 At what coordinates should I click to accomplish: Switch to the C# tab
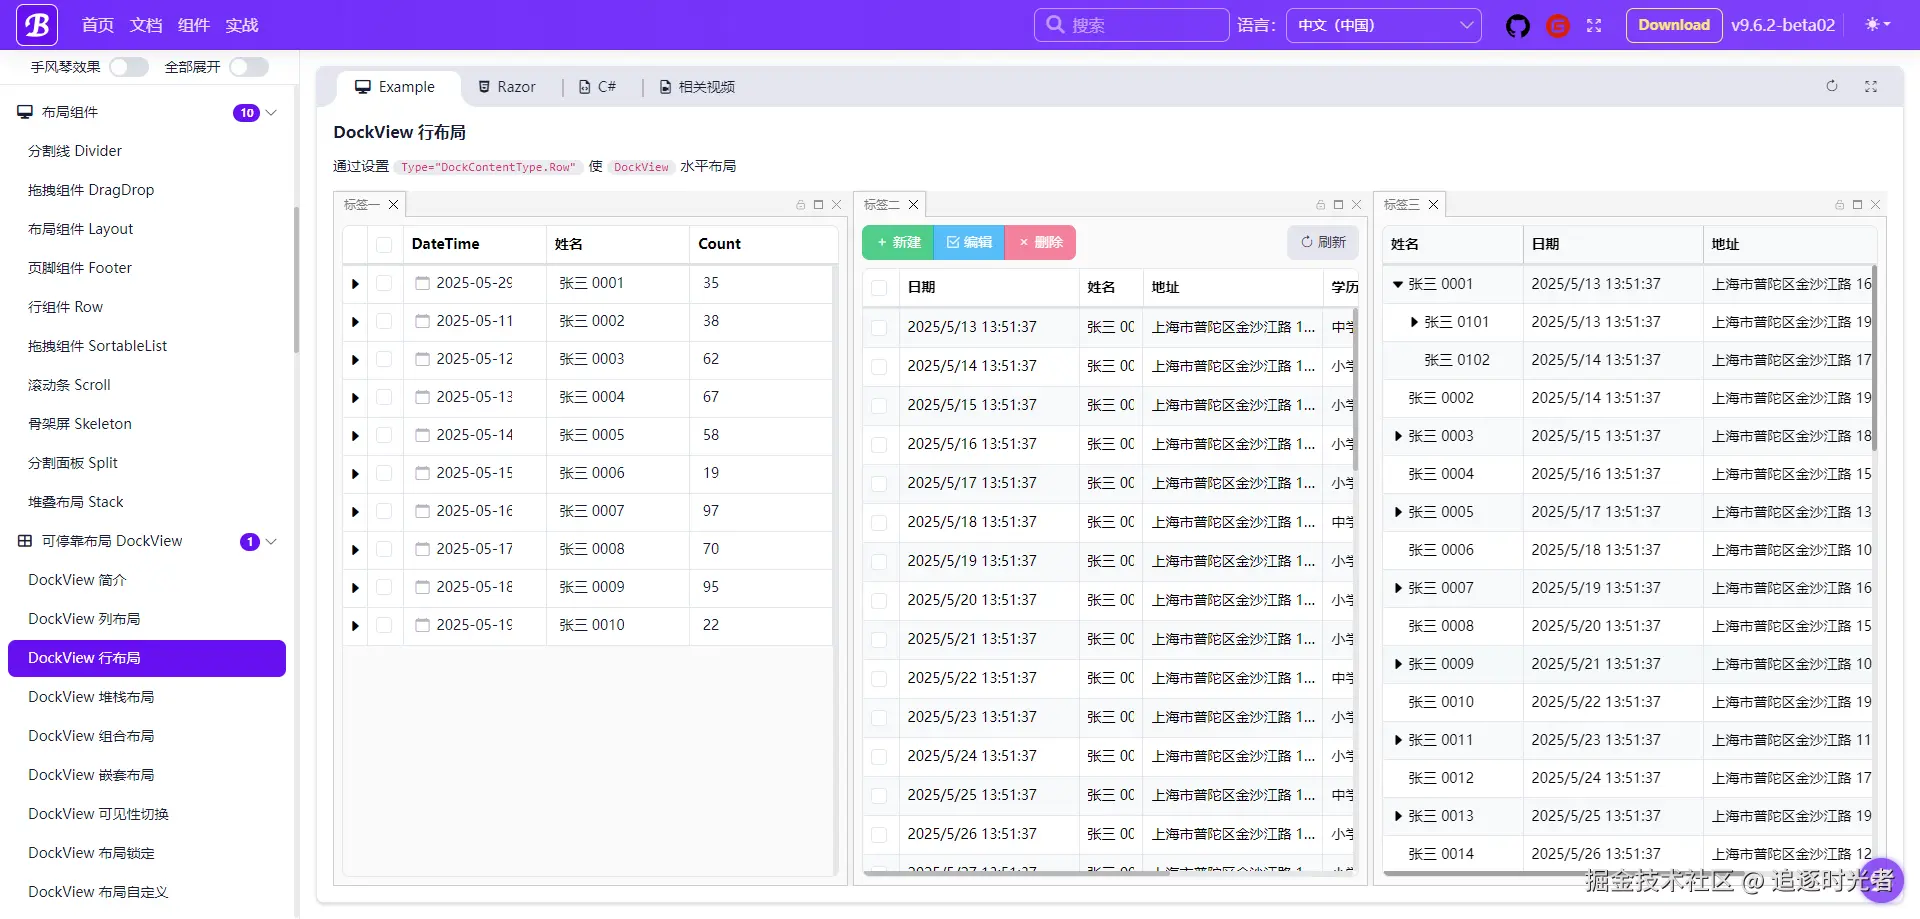coord(598,87)
